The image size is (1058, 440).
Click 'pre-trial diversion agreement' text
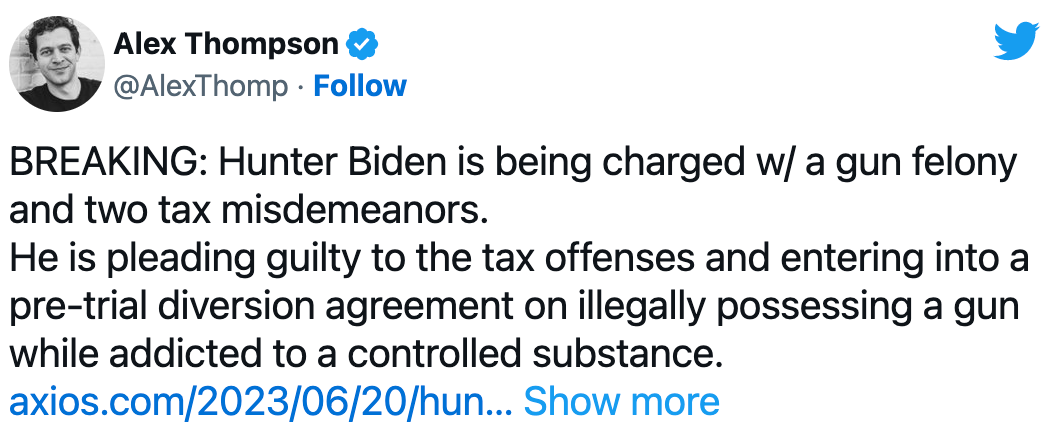[x=255, y=305]
